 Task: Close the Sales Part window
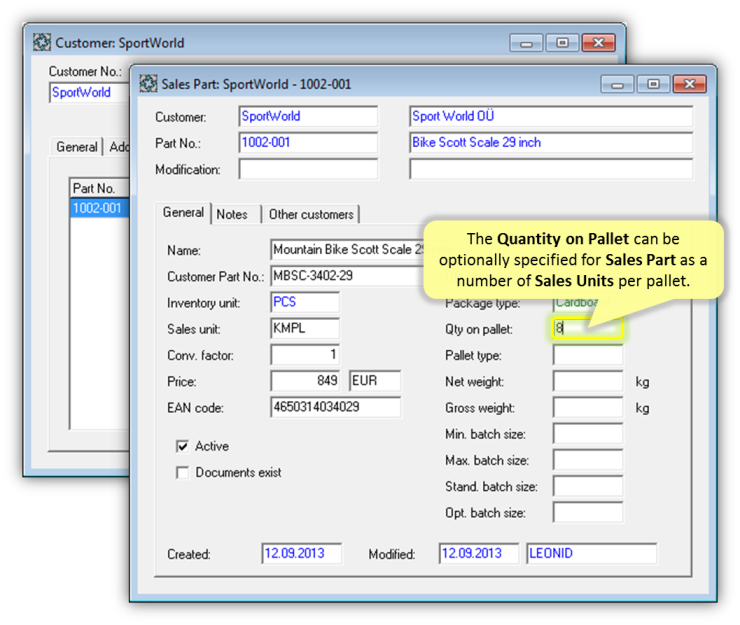(689, 84)
